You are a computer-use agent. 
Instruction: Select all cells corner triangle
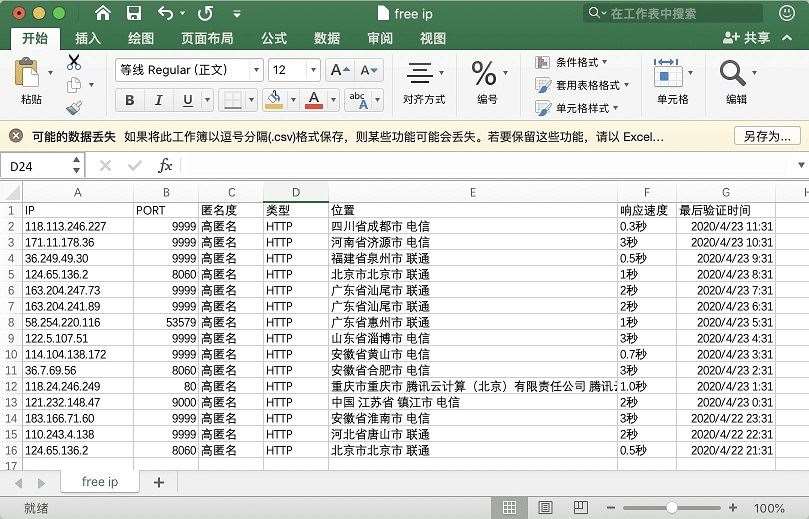pyautogui.click(x=12, y=192)
